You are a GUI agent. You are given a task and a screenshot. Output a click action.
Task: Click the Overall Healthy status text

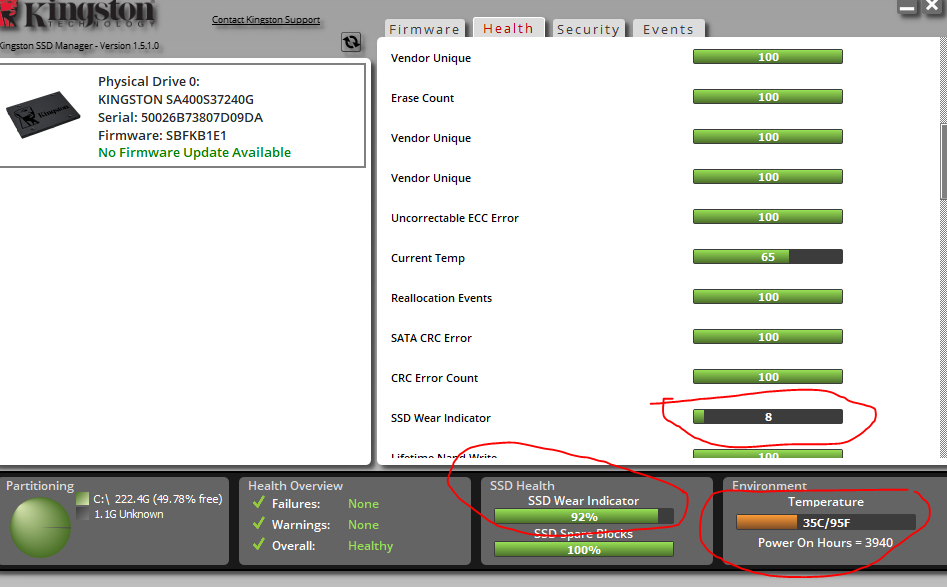(x=370, y=546)
